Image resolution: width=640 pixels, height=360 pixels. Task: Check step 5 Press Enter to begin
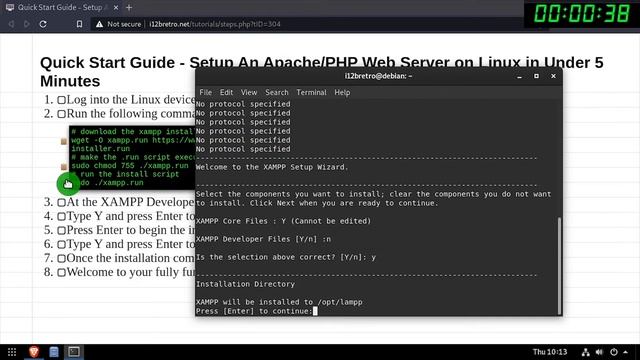62,231
